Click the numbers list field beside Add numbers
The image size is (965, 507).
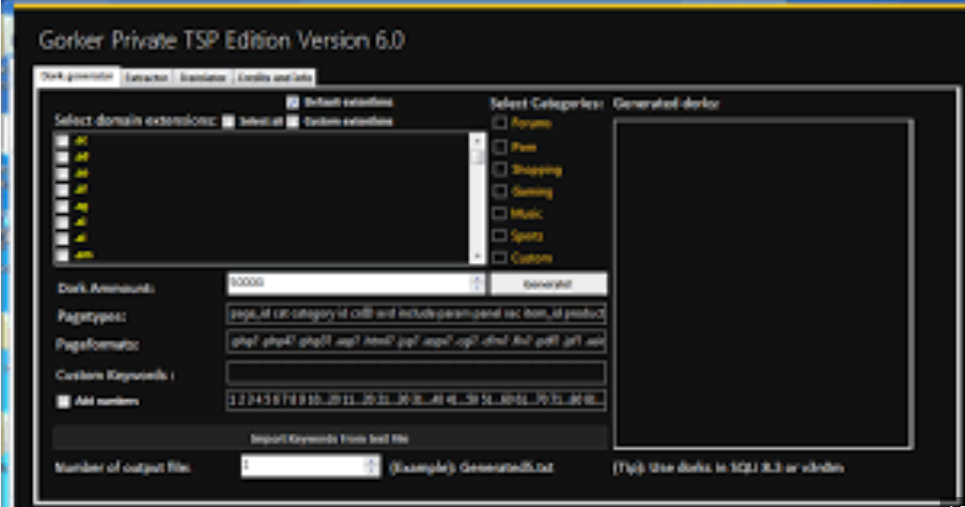416,400
